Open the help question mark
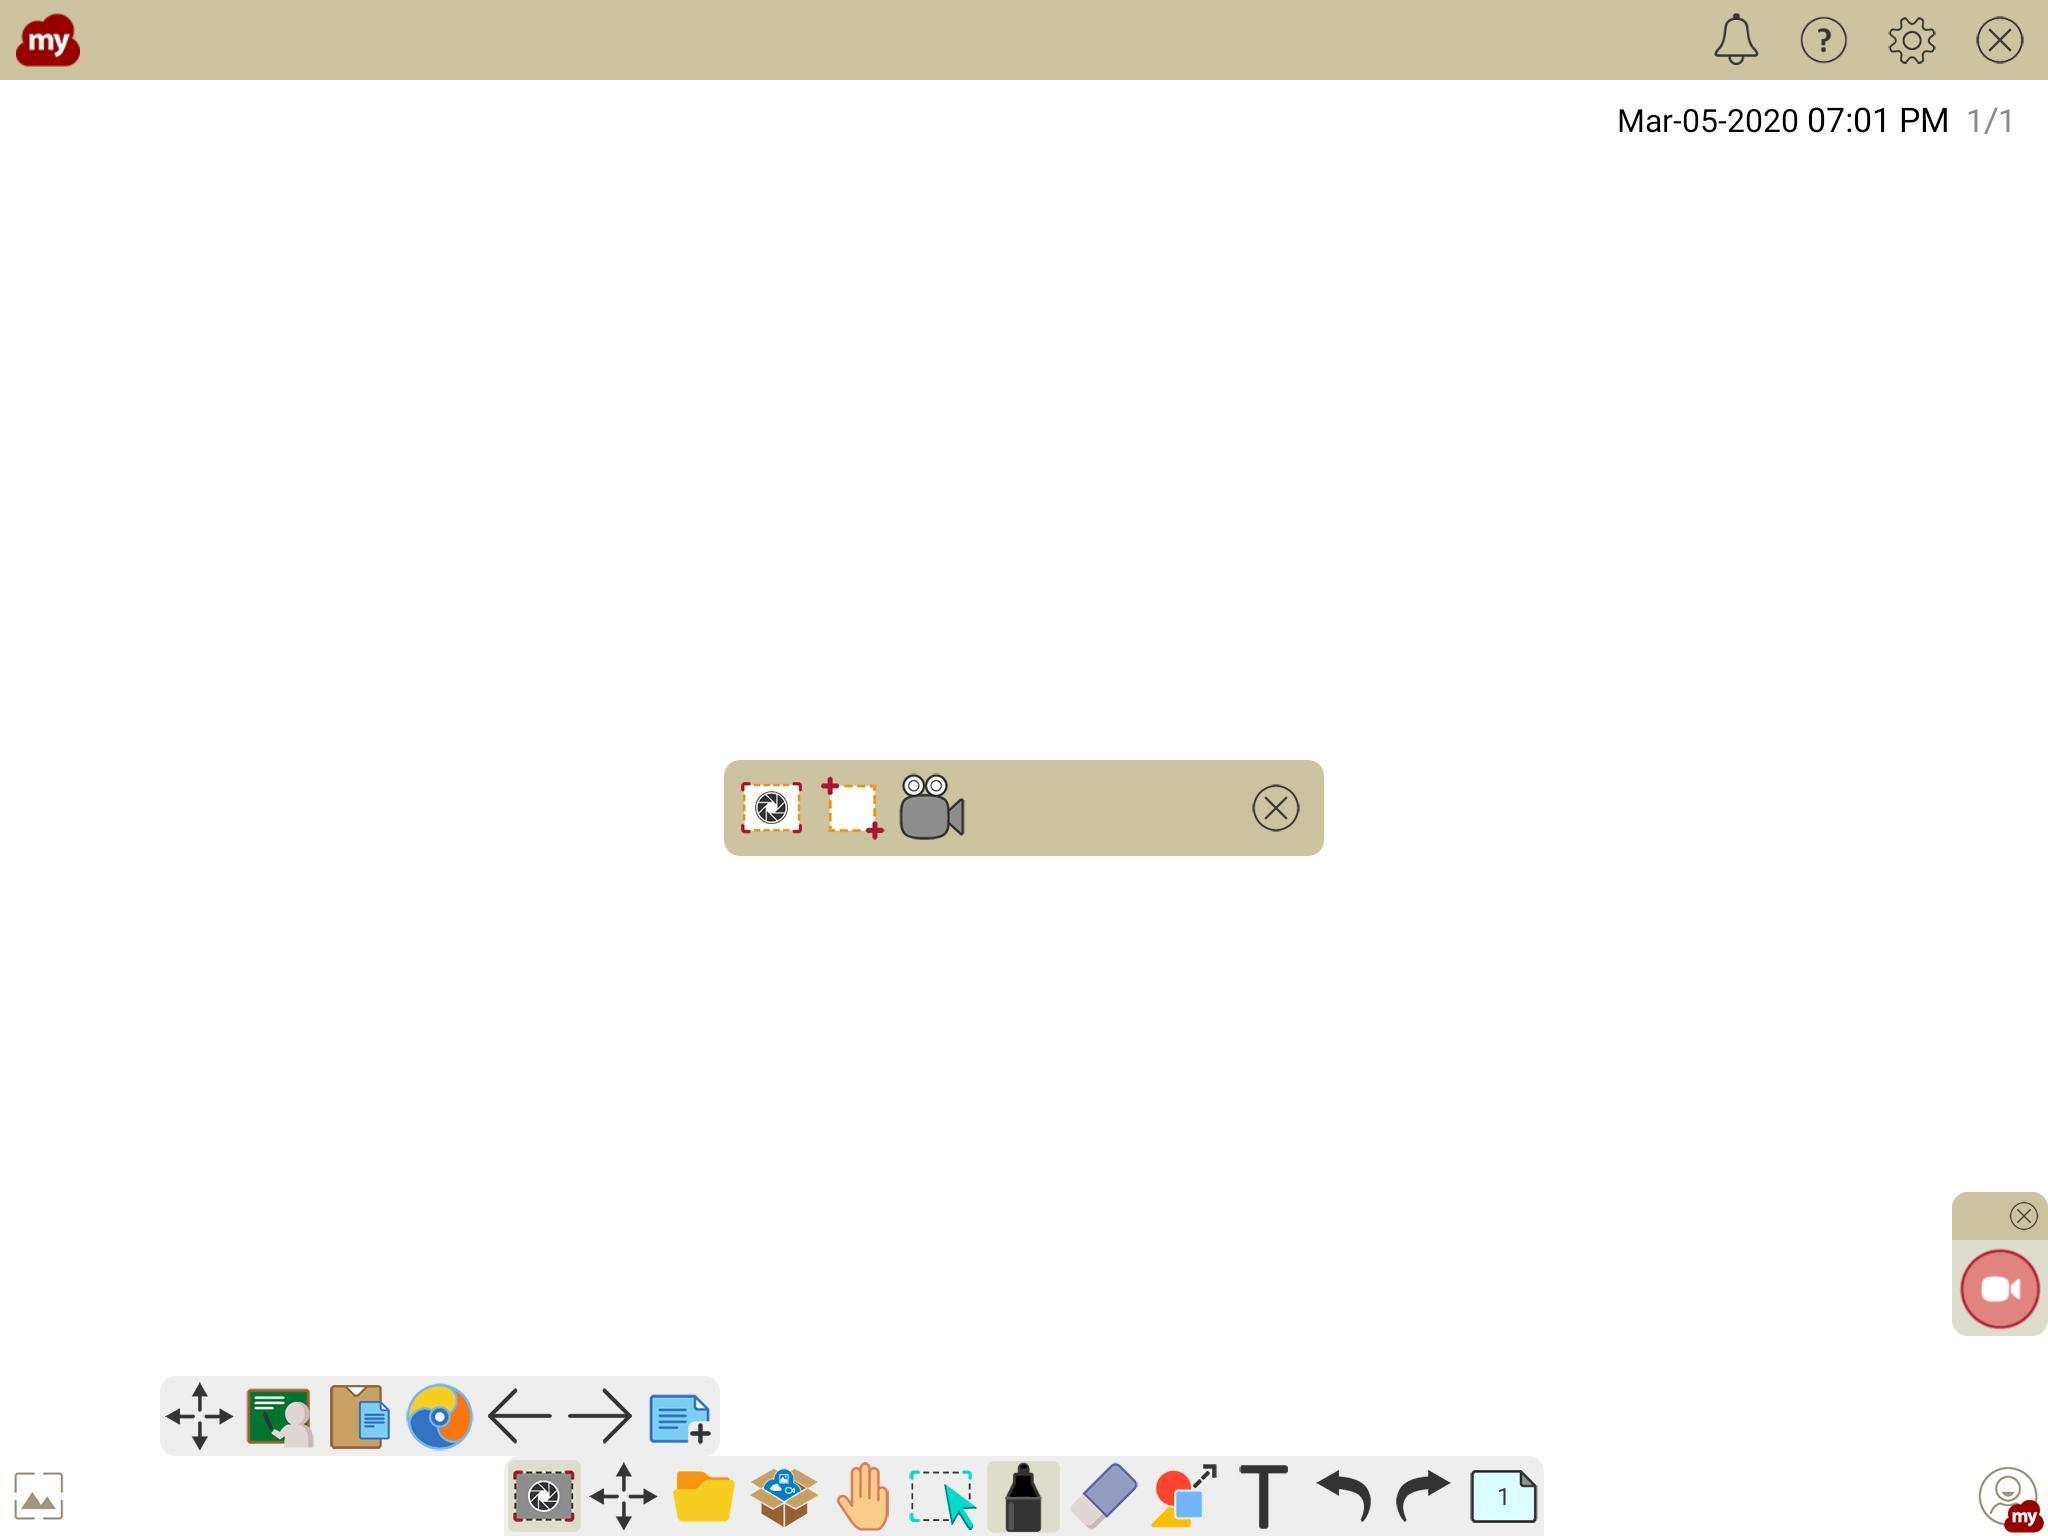Image resolution: width=2048 pixels, height=1536 pixels. [1823, 40]
